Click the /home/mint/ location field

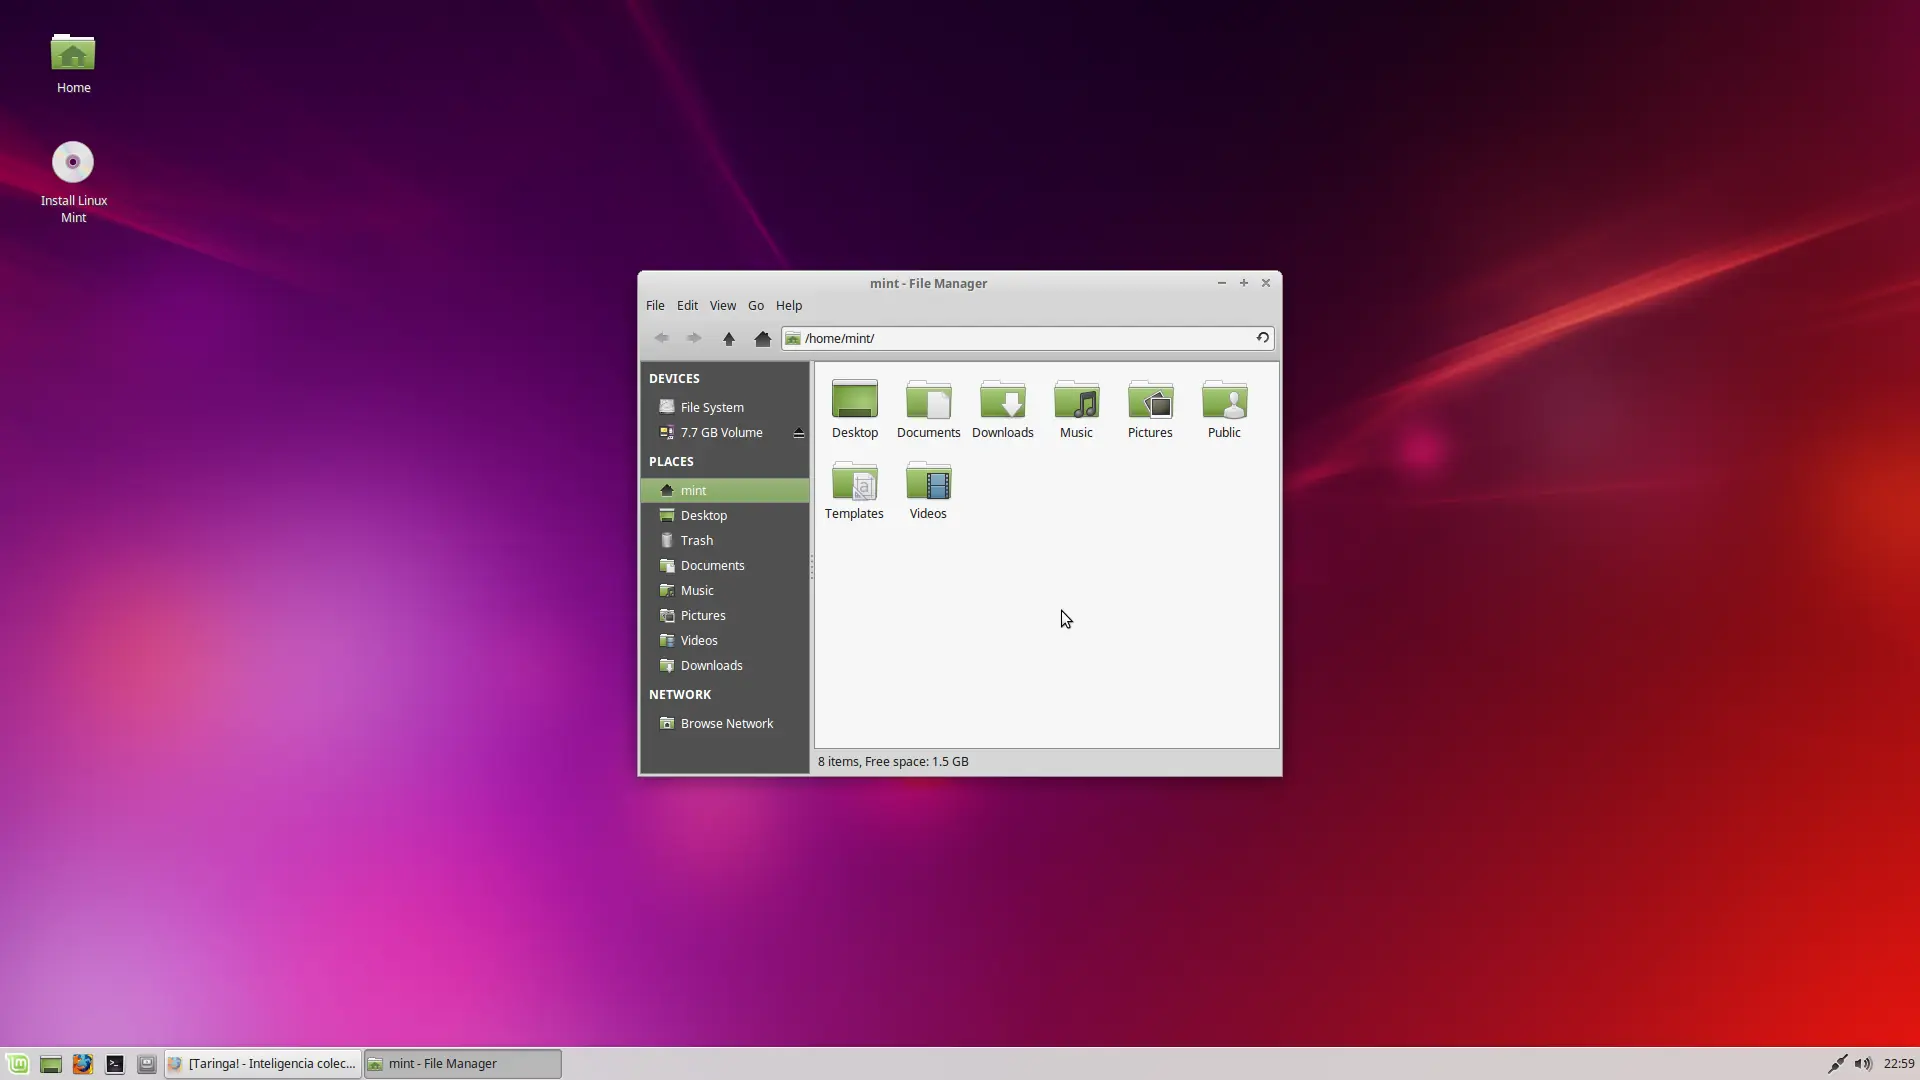[1020, 338]
